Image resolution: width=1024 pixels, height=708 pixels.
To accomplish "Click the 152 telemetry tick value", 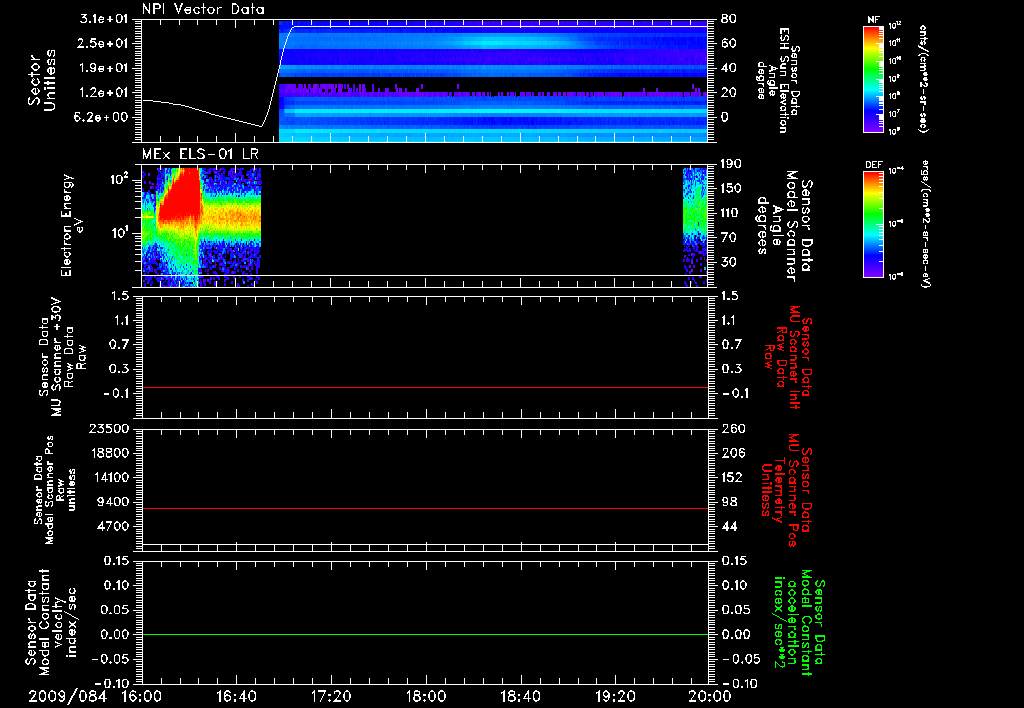I will click(731, 477).
